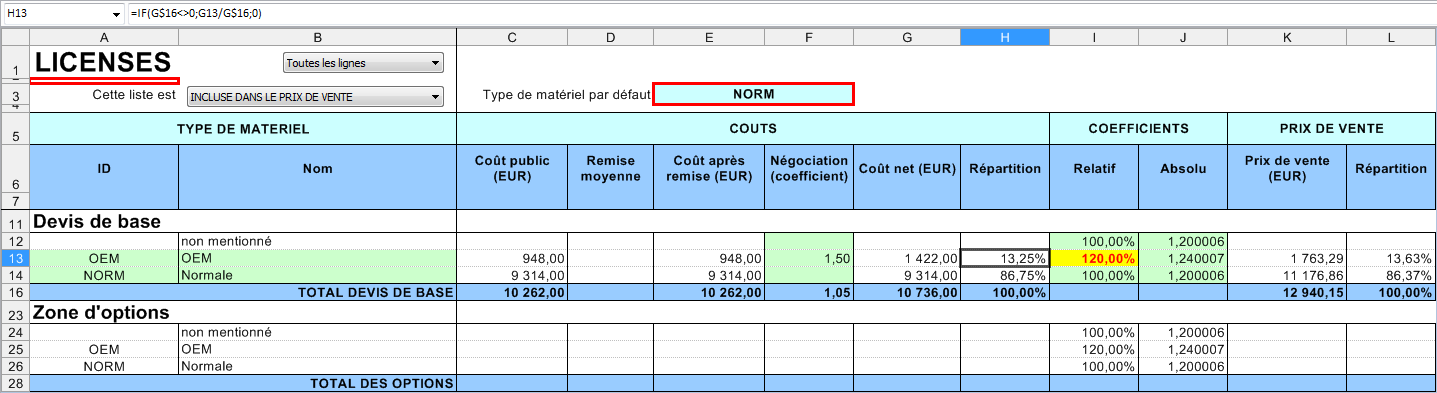
Task: Select column C header
Action: coord(512,38)
